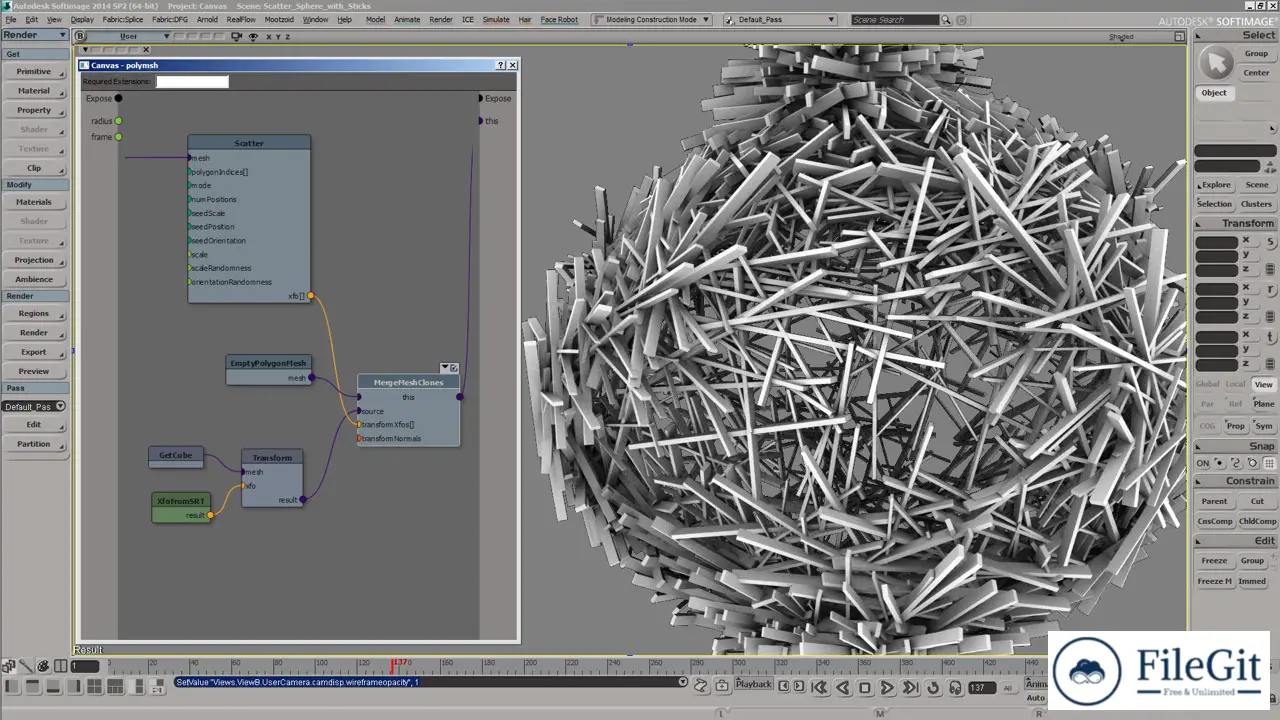The image size is (1280, 720).
Task: Select View transform mode
Action: tap(1264, 384)
